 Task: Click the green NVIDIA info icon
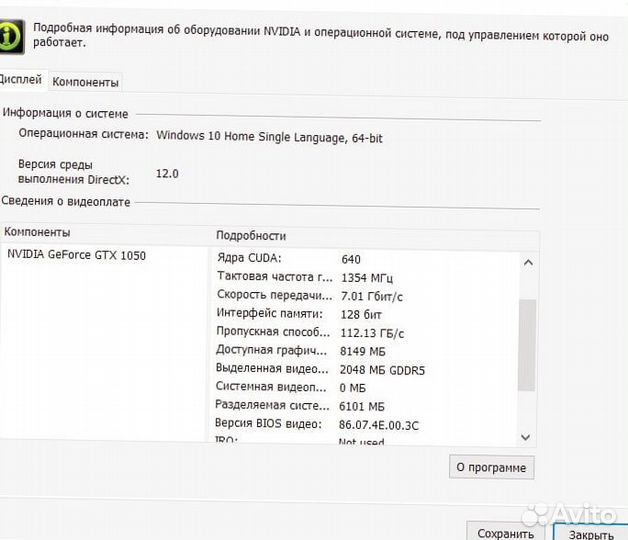(x=11, y=36)
